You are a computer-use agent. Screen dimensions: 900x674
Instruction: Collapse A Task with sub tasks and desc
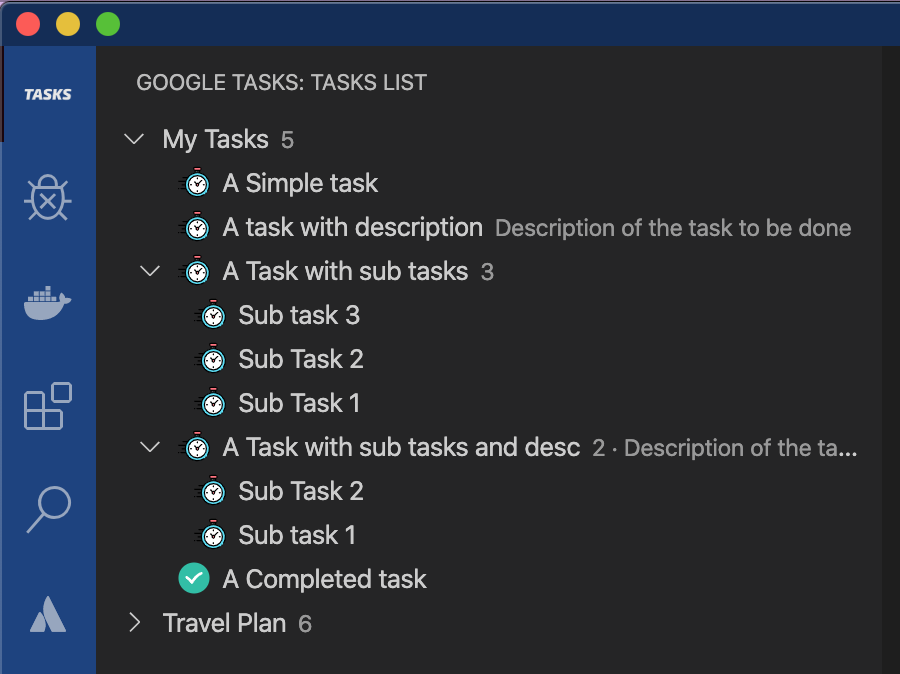[150, 447]
